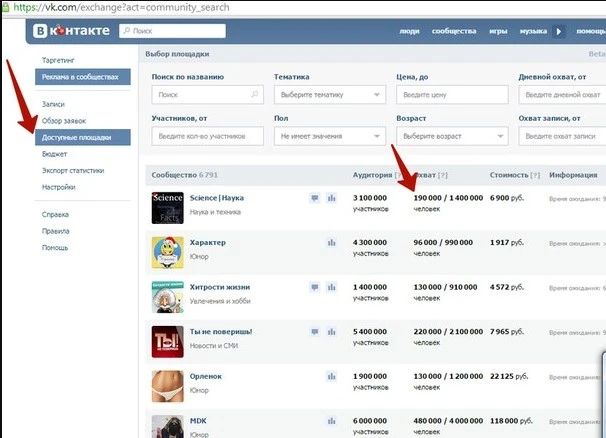Go to Бюджет in the sidebar
Image resolution: width=606 pixels, height=438 pixels.
pos(54,154)
